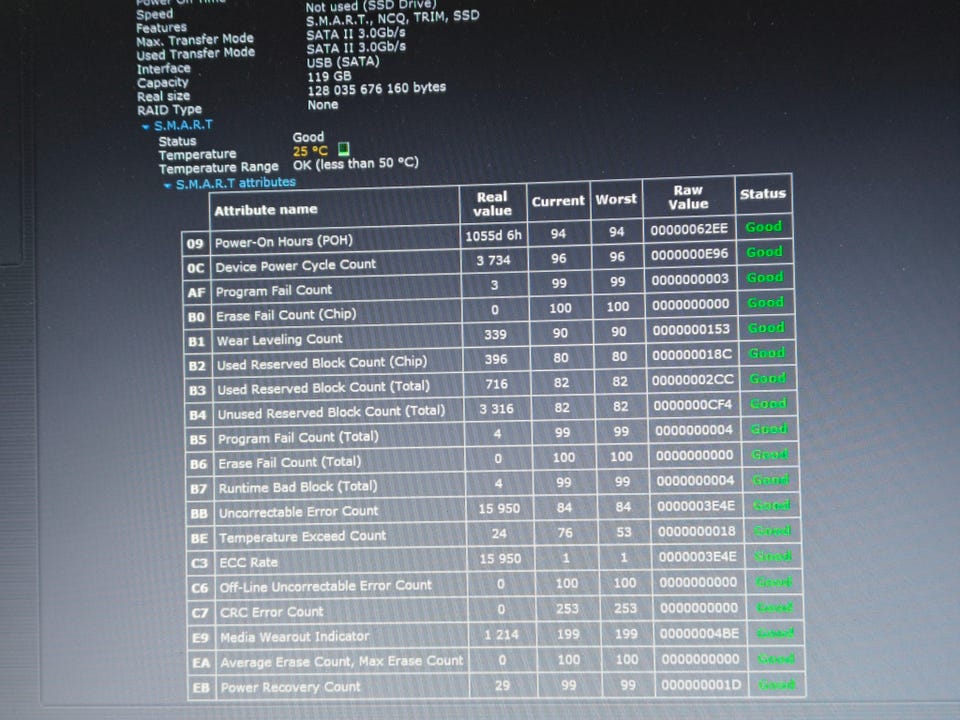Select Erase Fail Count (Chip) row
Image resolution: width=960 pixels, height=720 pixels.
489,309
